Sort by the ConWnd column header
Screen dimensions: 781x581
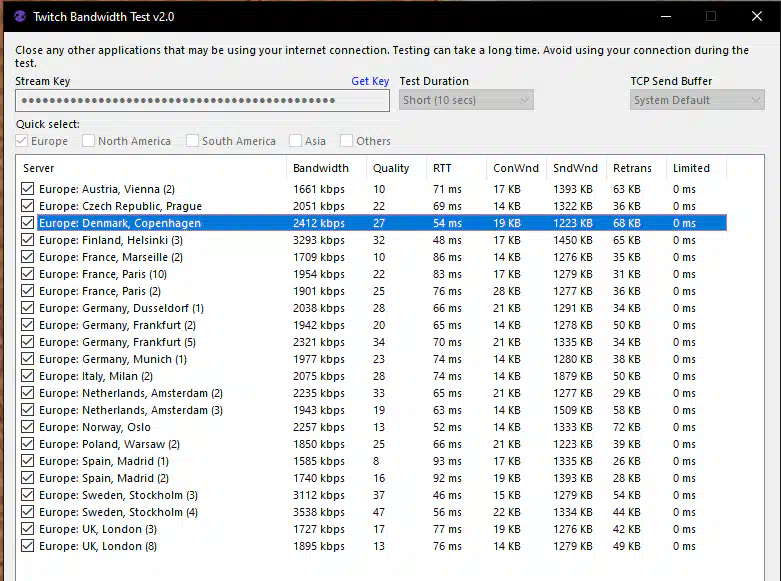(516, 168)
